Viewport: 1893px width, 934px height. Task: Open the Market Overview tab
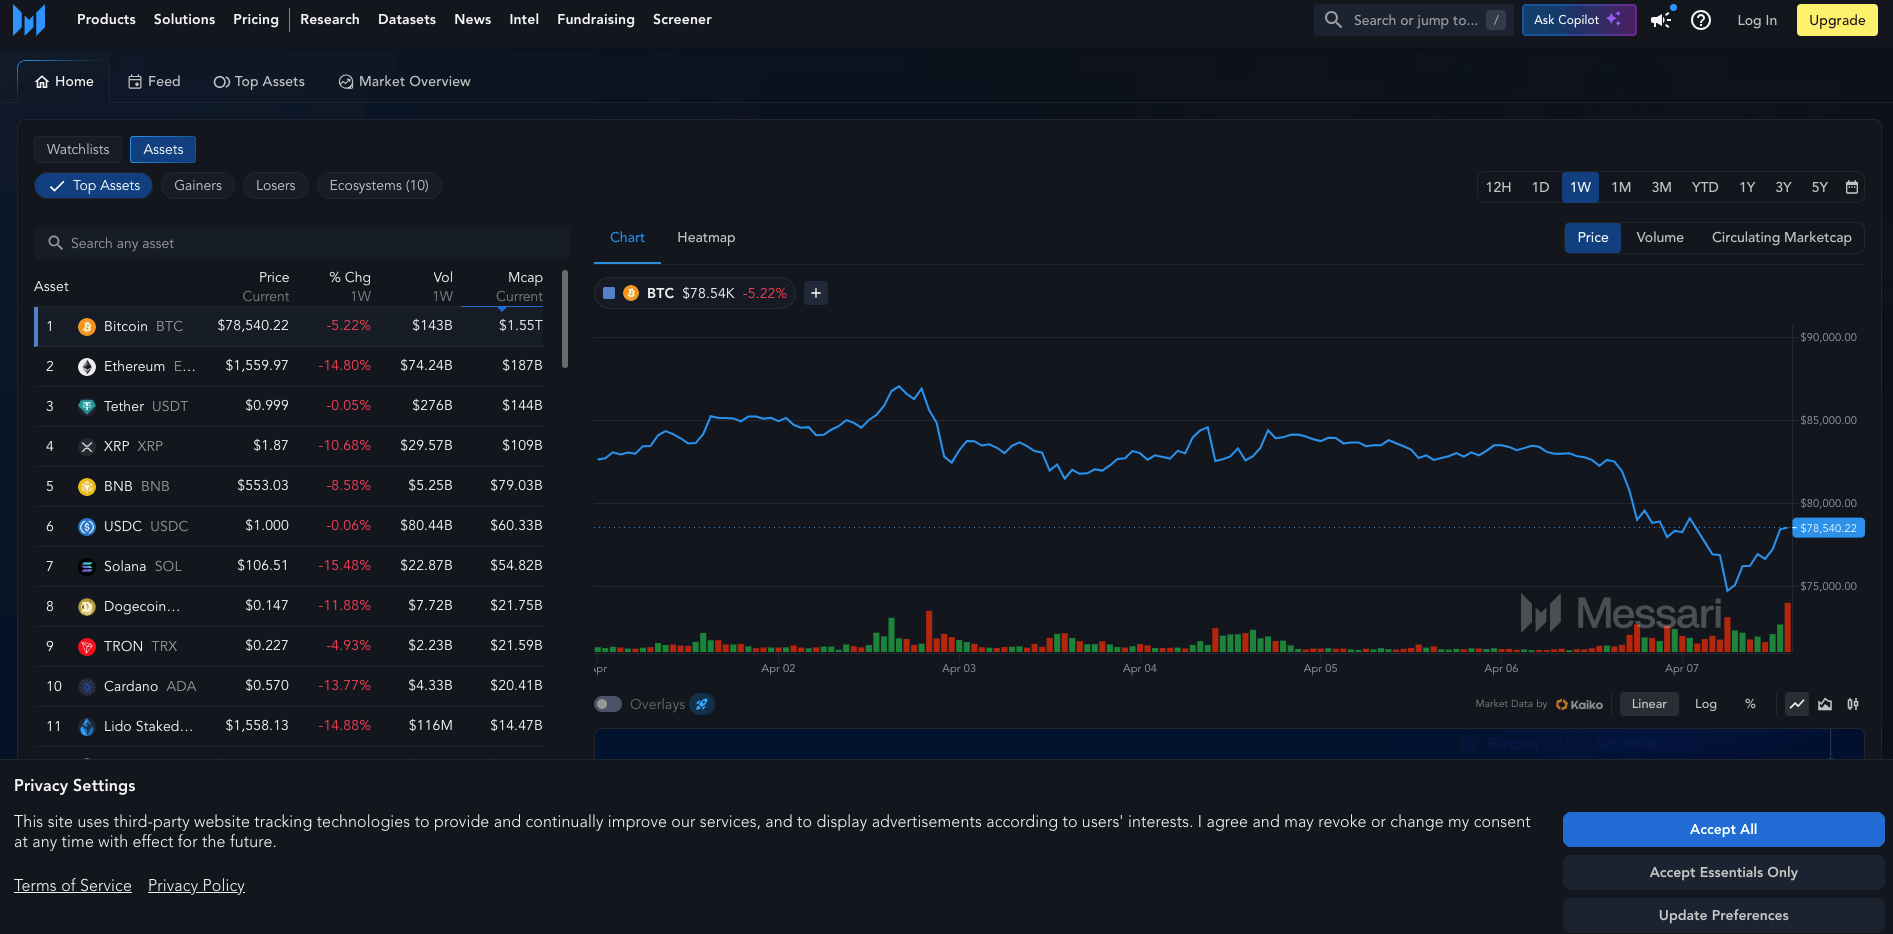tap(404, 82)
